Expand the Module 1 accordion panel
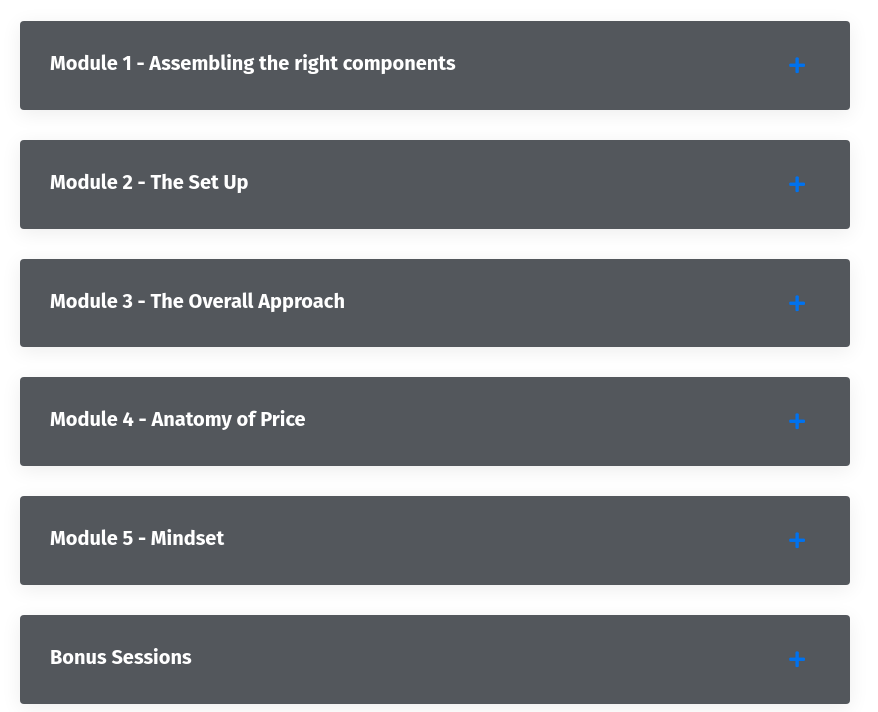The height and width of the screenshot is (712, 878). pyautogui.click(x=435, y=66)
